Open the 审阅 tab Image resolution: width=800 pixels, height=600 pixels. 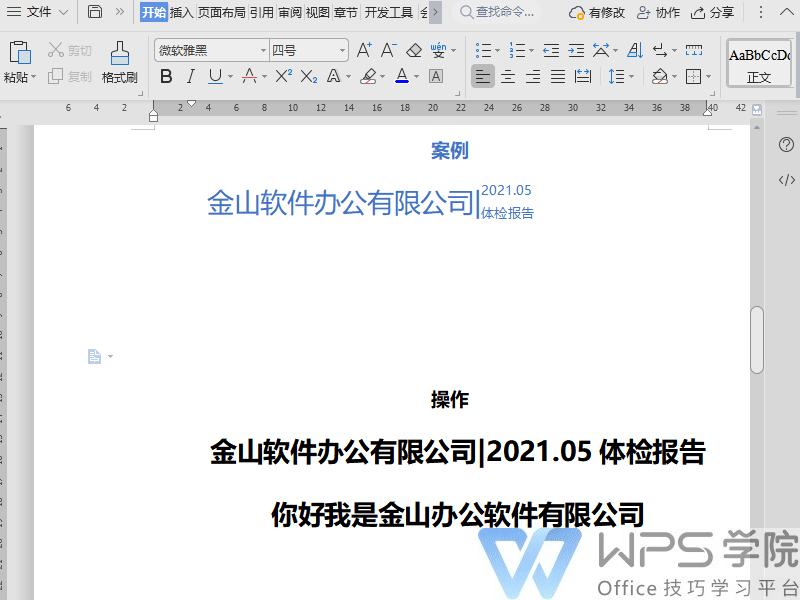290,12
